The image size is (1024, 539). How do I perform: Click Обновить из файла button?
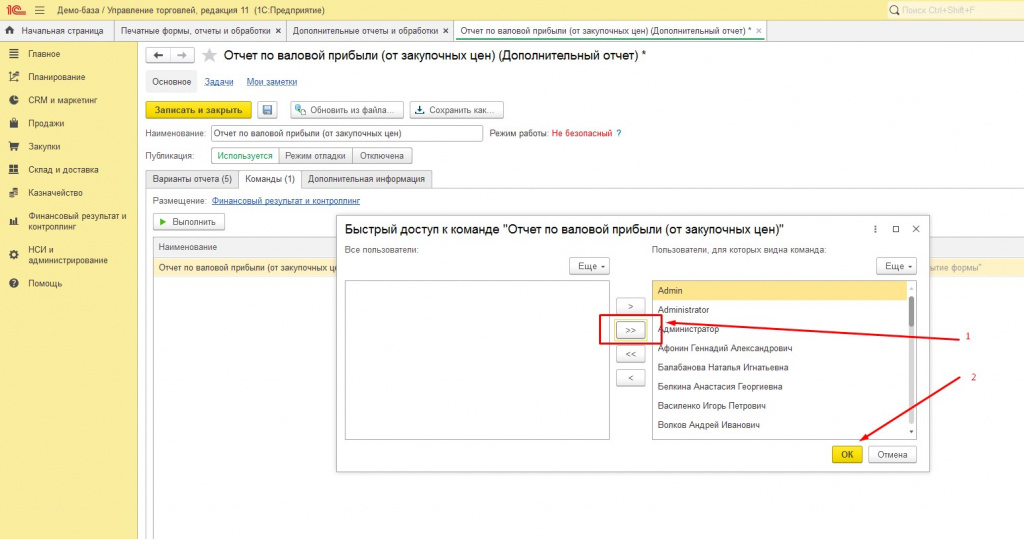pos(347,110)
